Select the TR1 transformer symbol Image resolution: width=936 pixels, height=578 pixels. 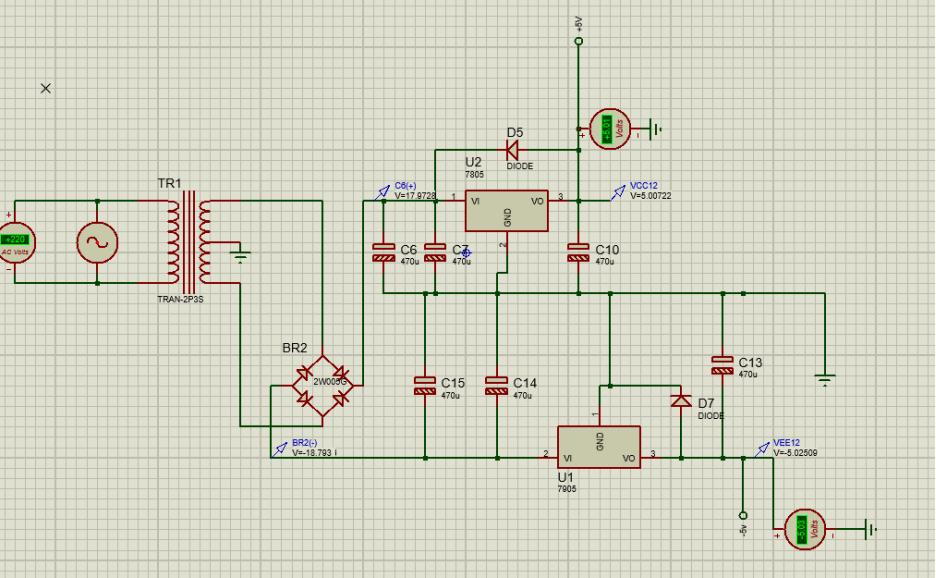tap(189, 241)
